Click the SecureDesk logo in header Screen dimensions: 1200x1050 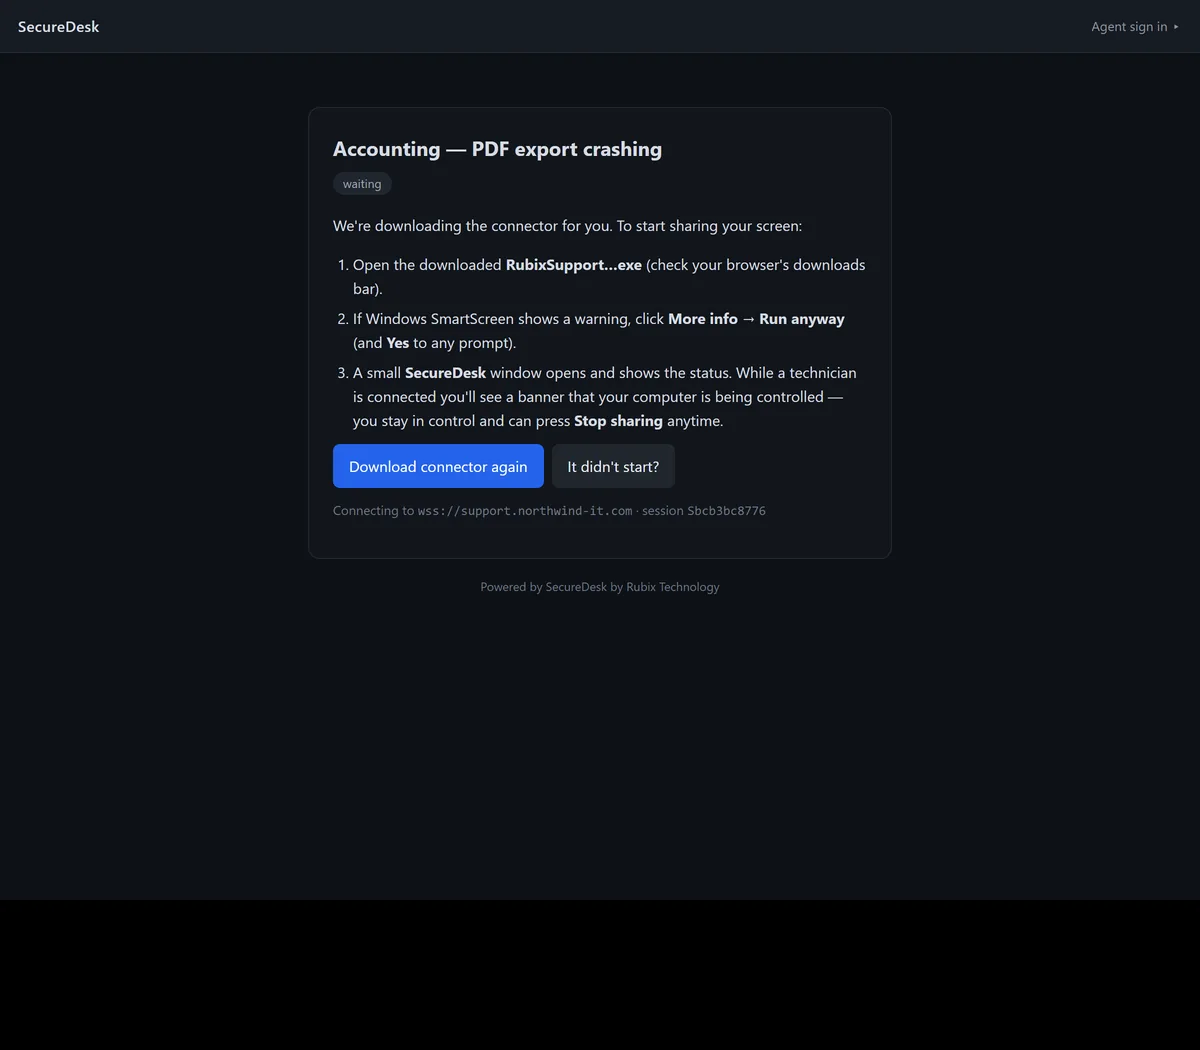tap(59, 27)
